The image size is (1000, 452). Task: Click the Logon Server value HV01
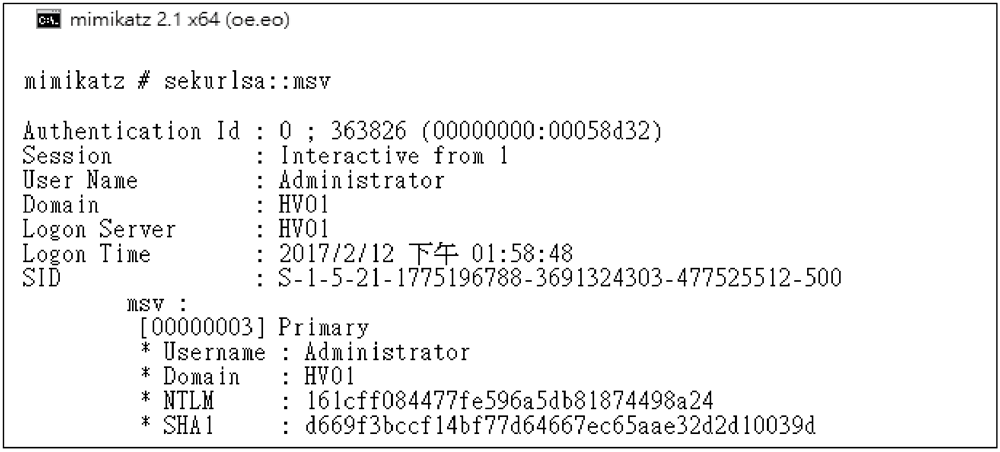pyautogui.click(x=304, y=230)
